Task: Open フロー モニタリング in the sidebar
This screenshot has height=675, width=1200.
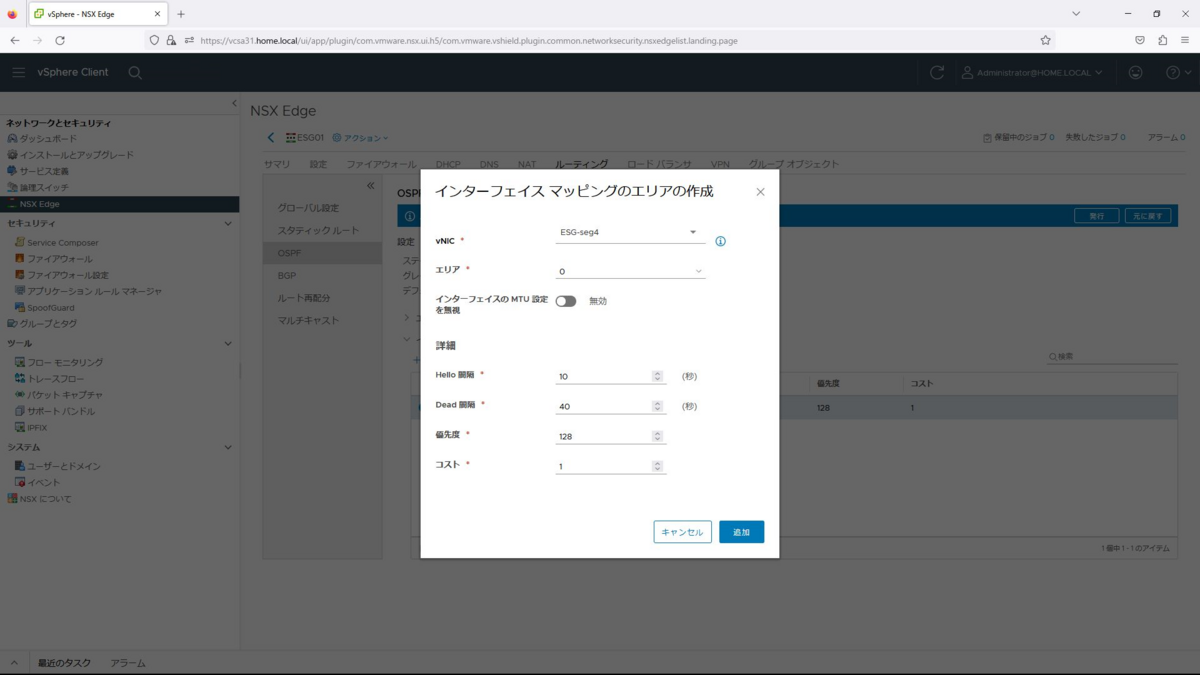Action: click(64, 363)
